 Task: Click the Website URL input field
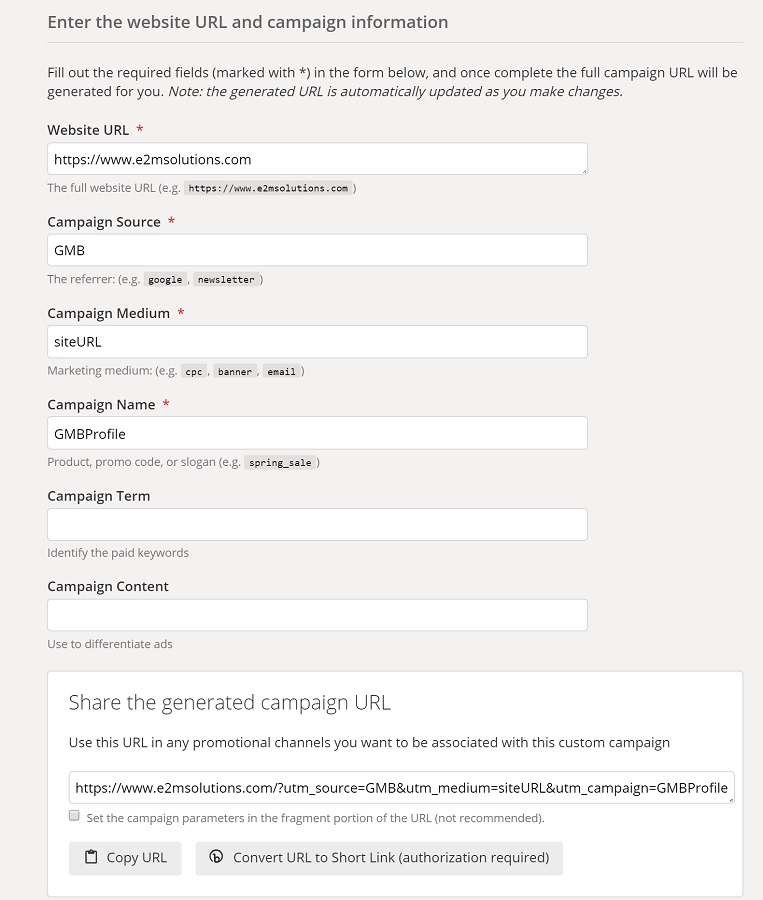(317, 158)
